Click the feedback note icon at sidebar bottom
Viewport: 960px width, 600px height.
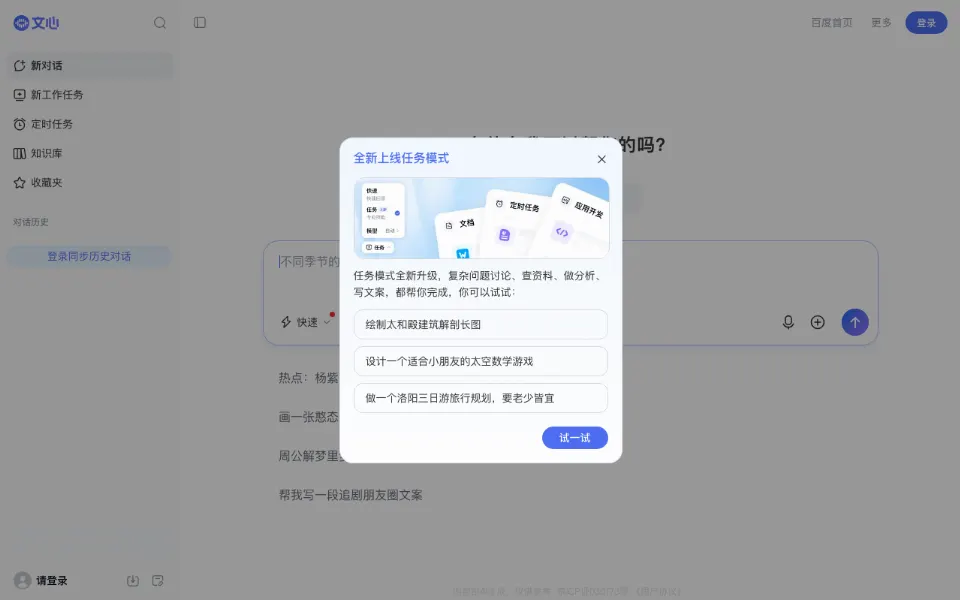[x=157, y=580]
